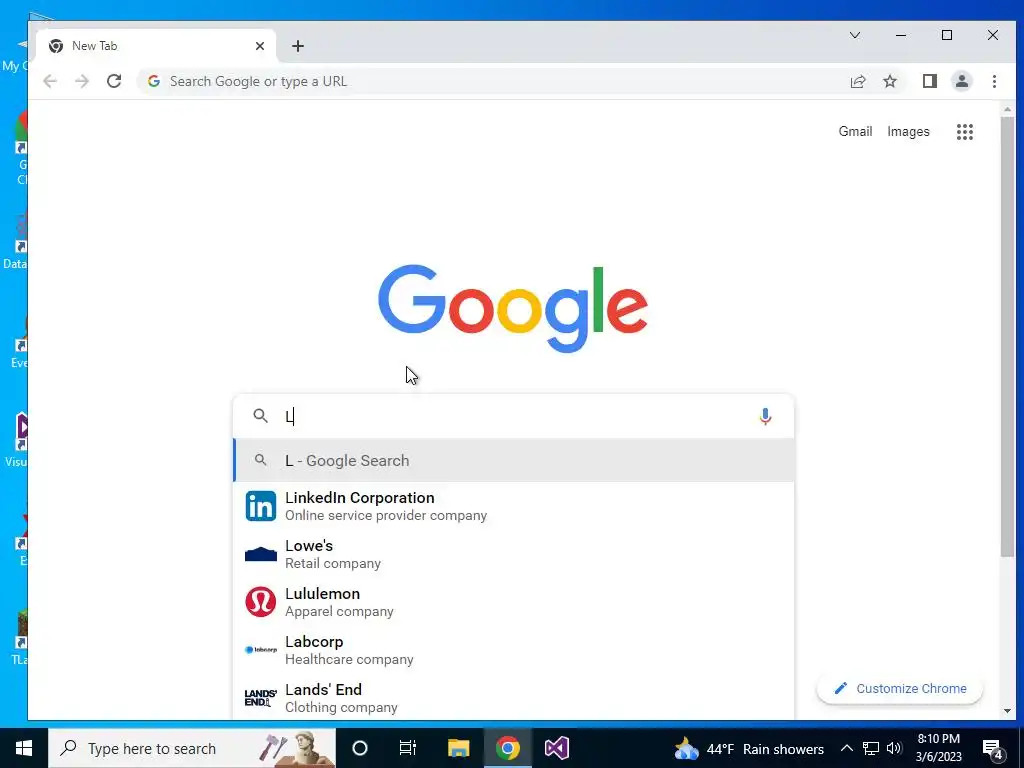Click the Share this page icon

[x=857, y=81]
